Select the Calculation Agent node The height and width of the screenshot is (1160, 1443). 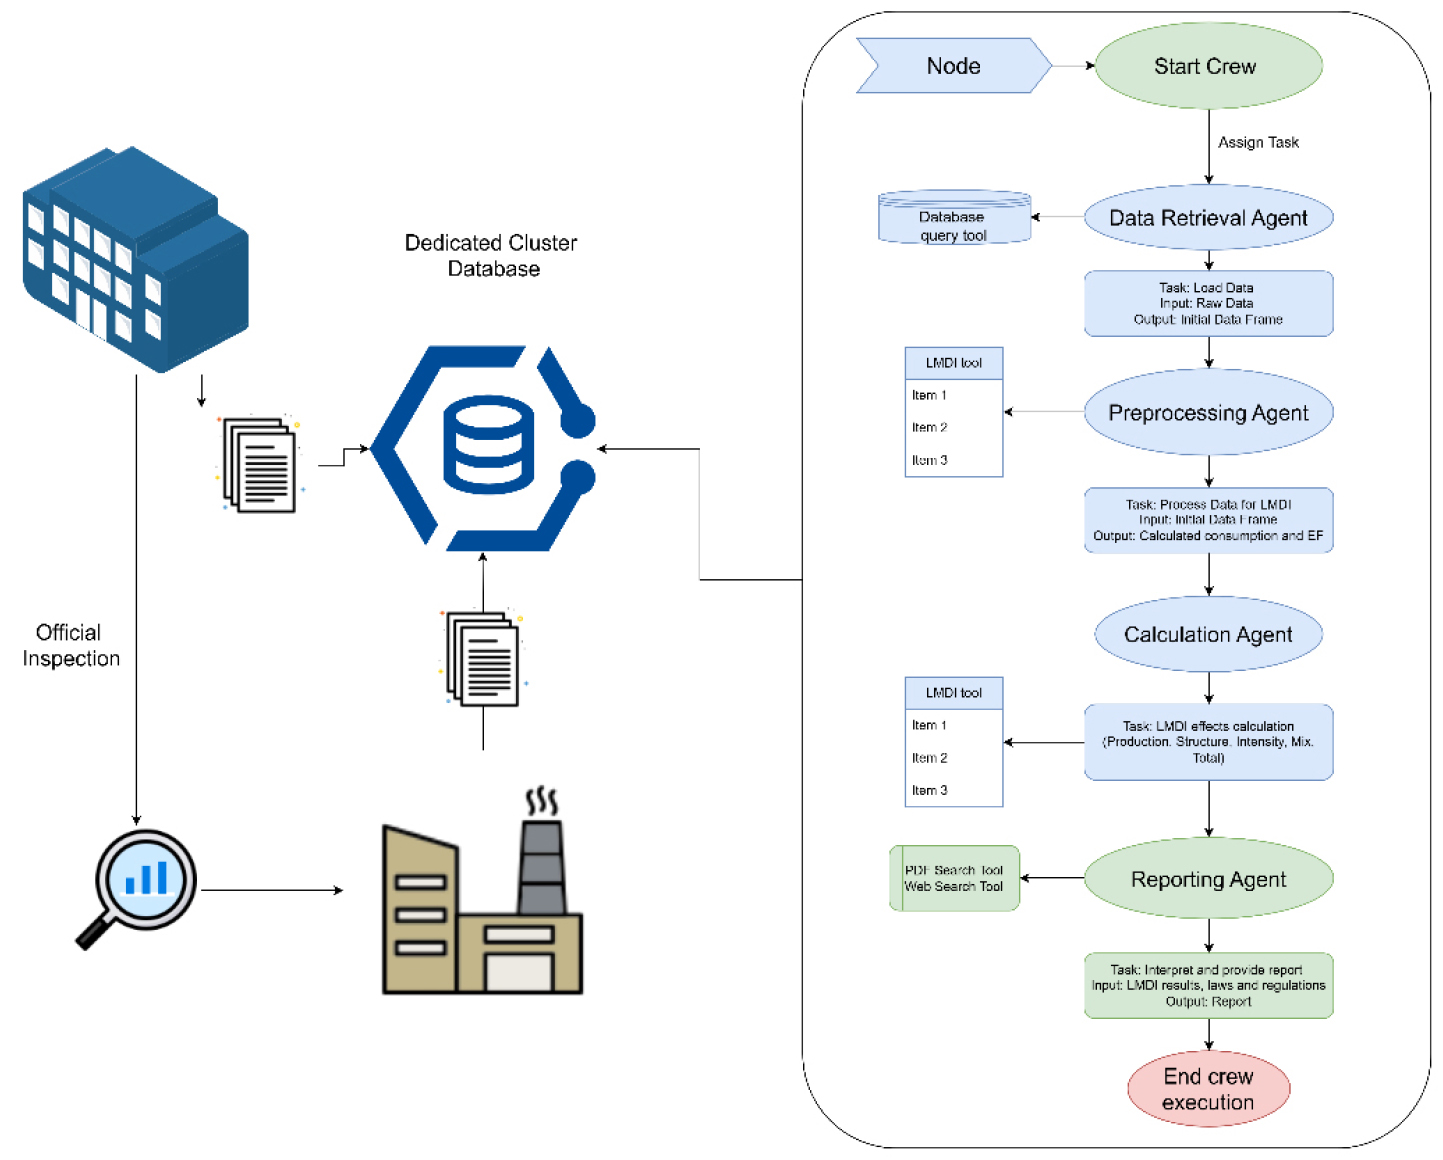click(1208, 634)
